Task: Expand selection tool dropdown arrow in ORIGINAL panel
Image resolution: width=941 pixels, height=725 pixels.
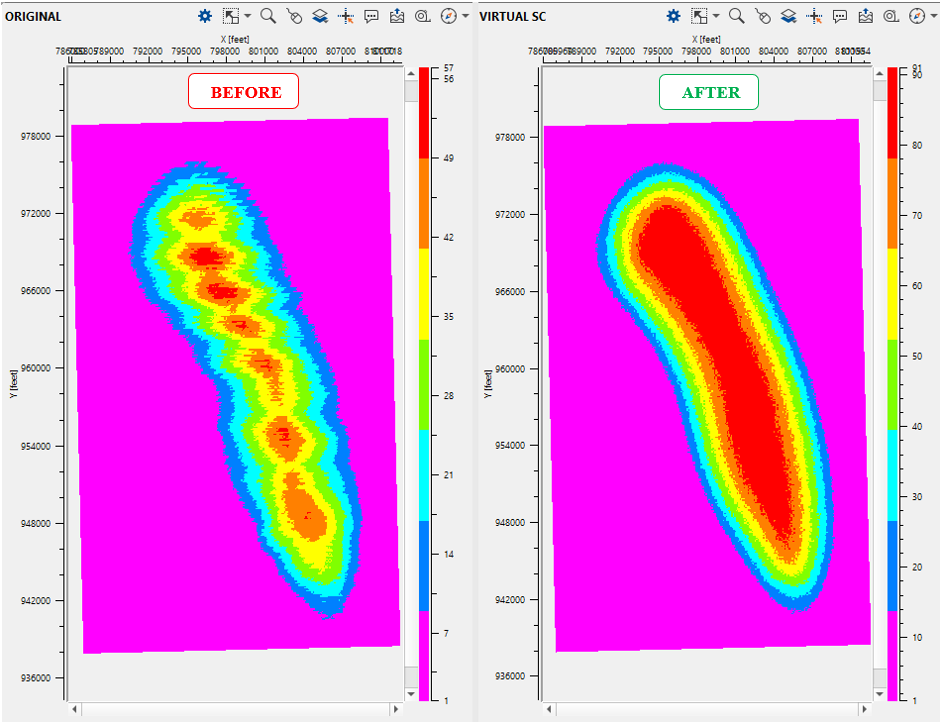Action: pos(246,16)
